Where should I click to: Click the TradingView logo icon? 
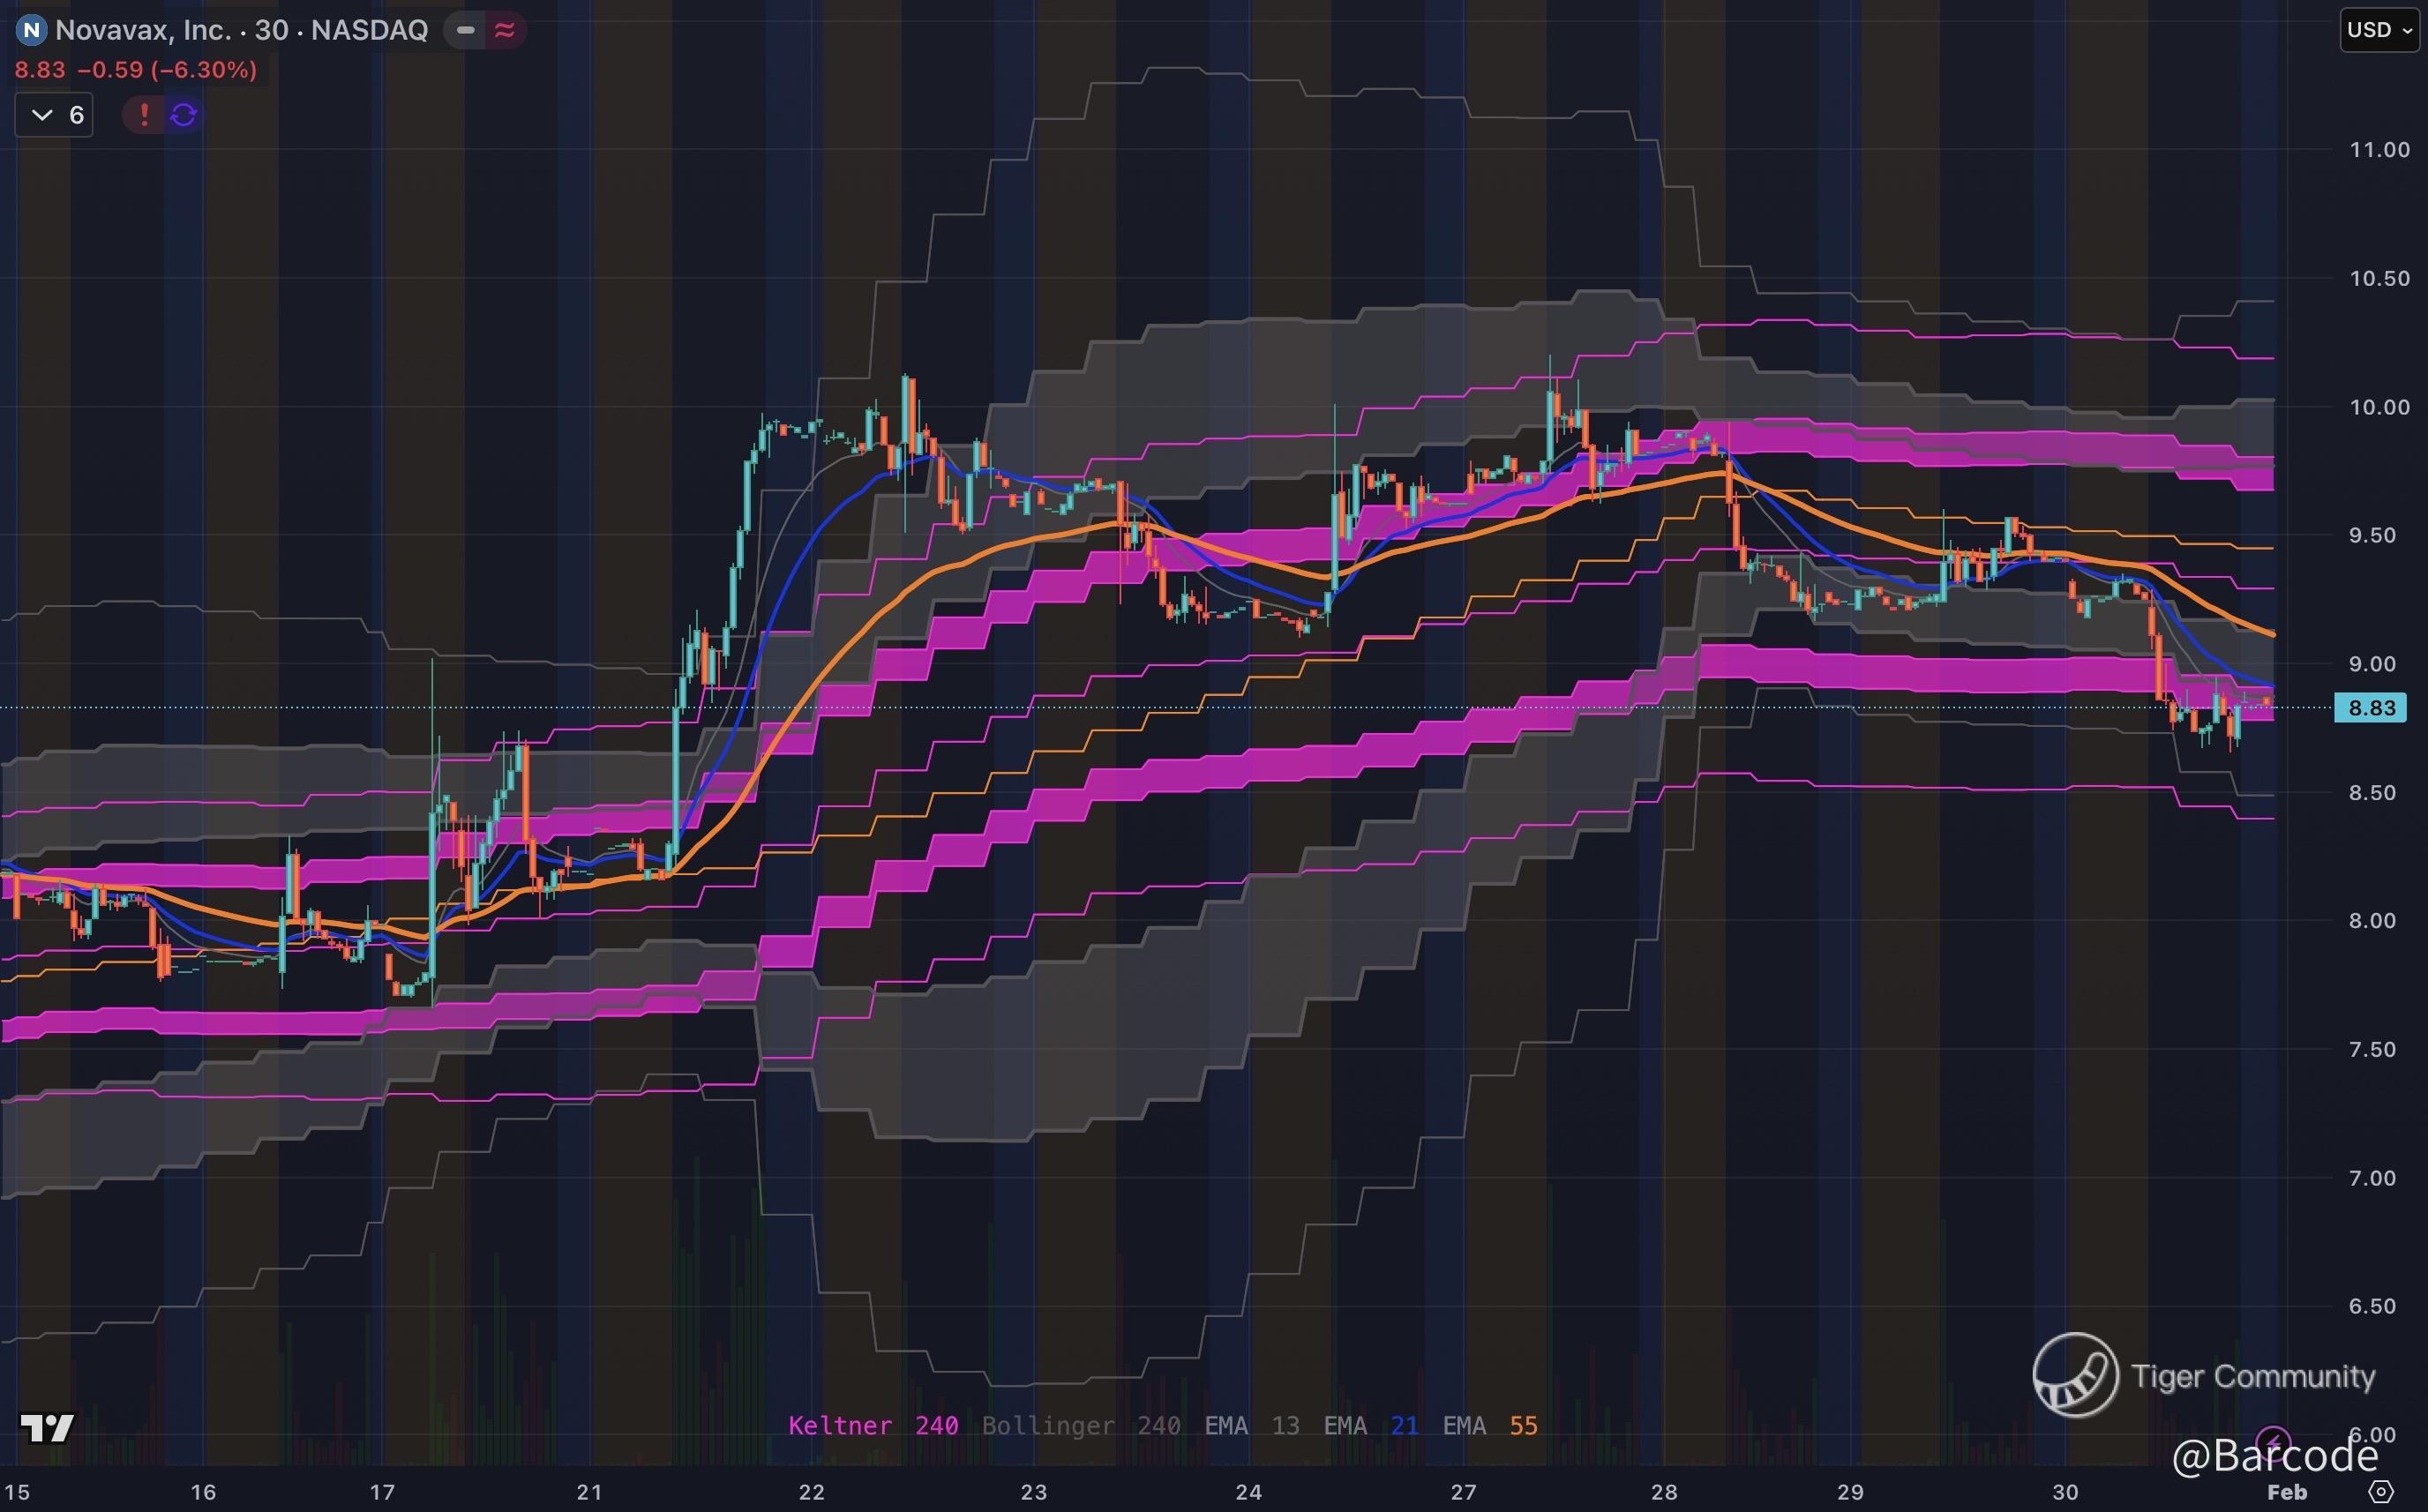tap(47, 1428)
